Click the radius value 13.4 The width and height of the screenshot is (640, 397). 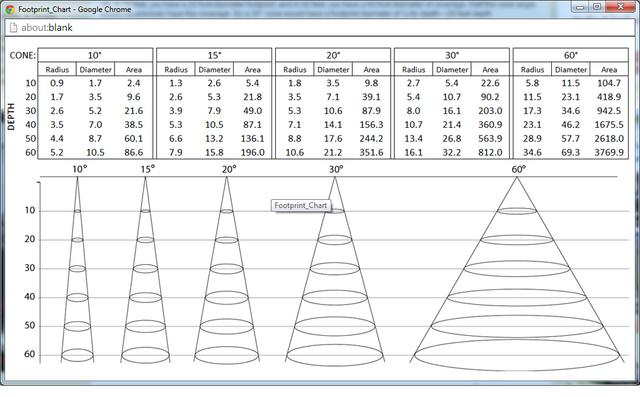(413, 139)
